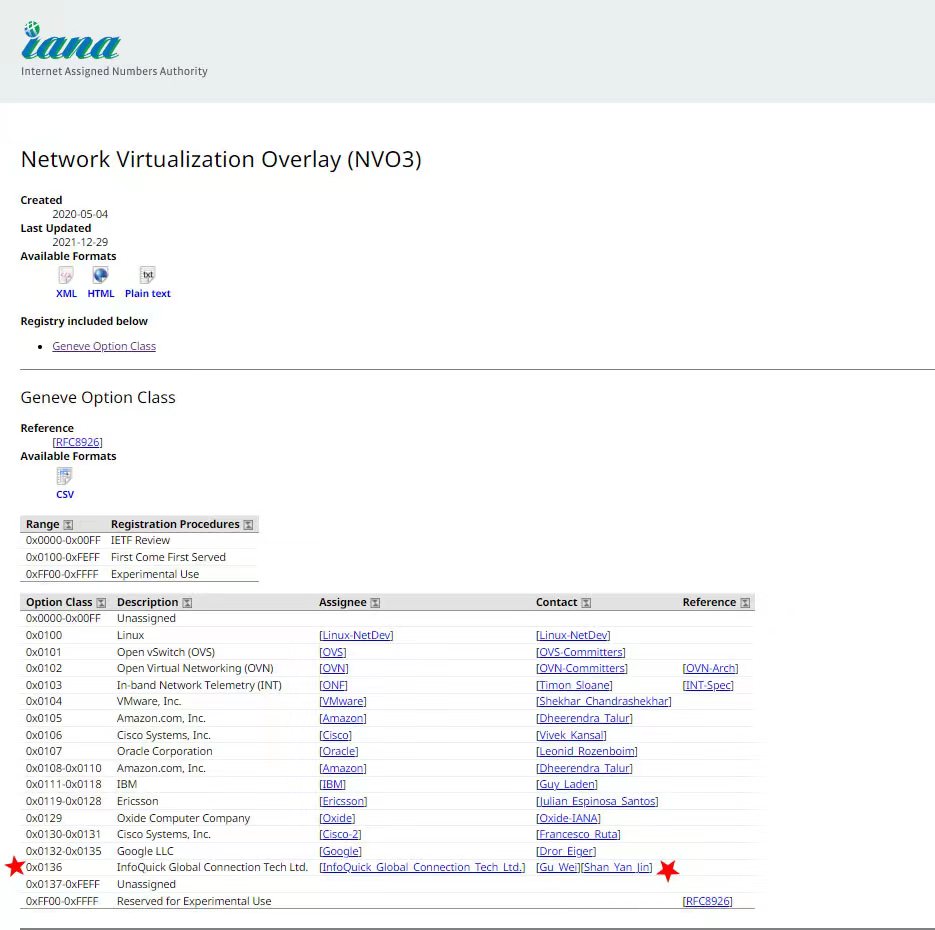Sort by Option Class column icon
The image size is (935, 930).
coord(101,603)
